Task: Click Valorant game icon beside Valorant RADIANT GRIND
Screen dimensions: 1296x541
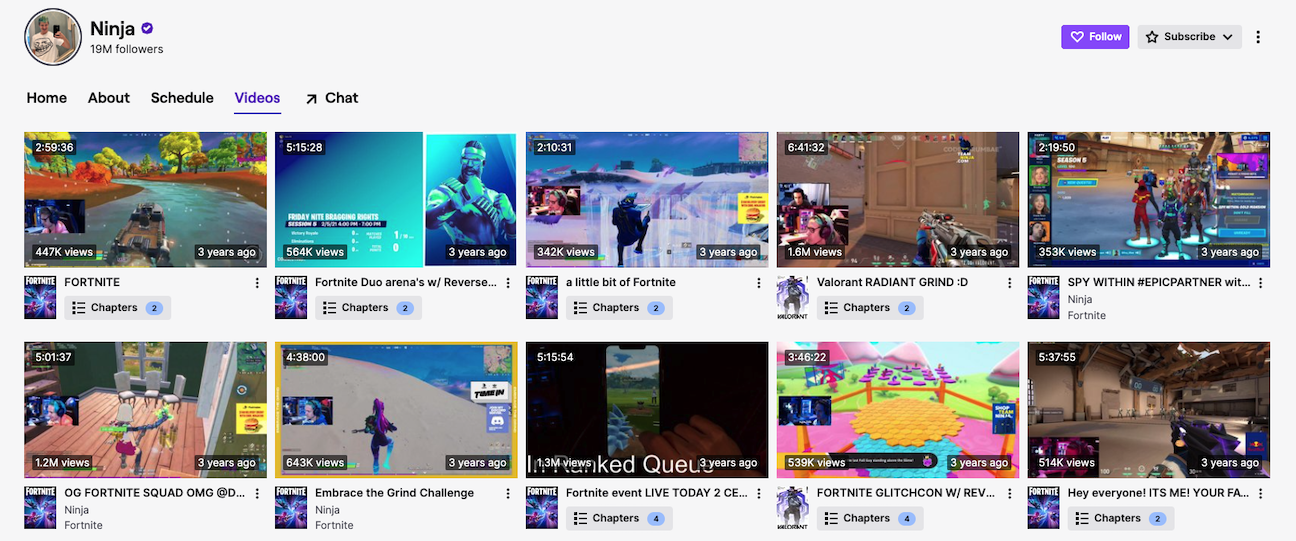Action: pos(793,297)
